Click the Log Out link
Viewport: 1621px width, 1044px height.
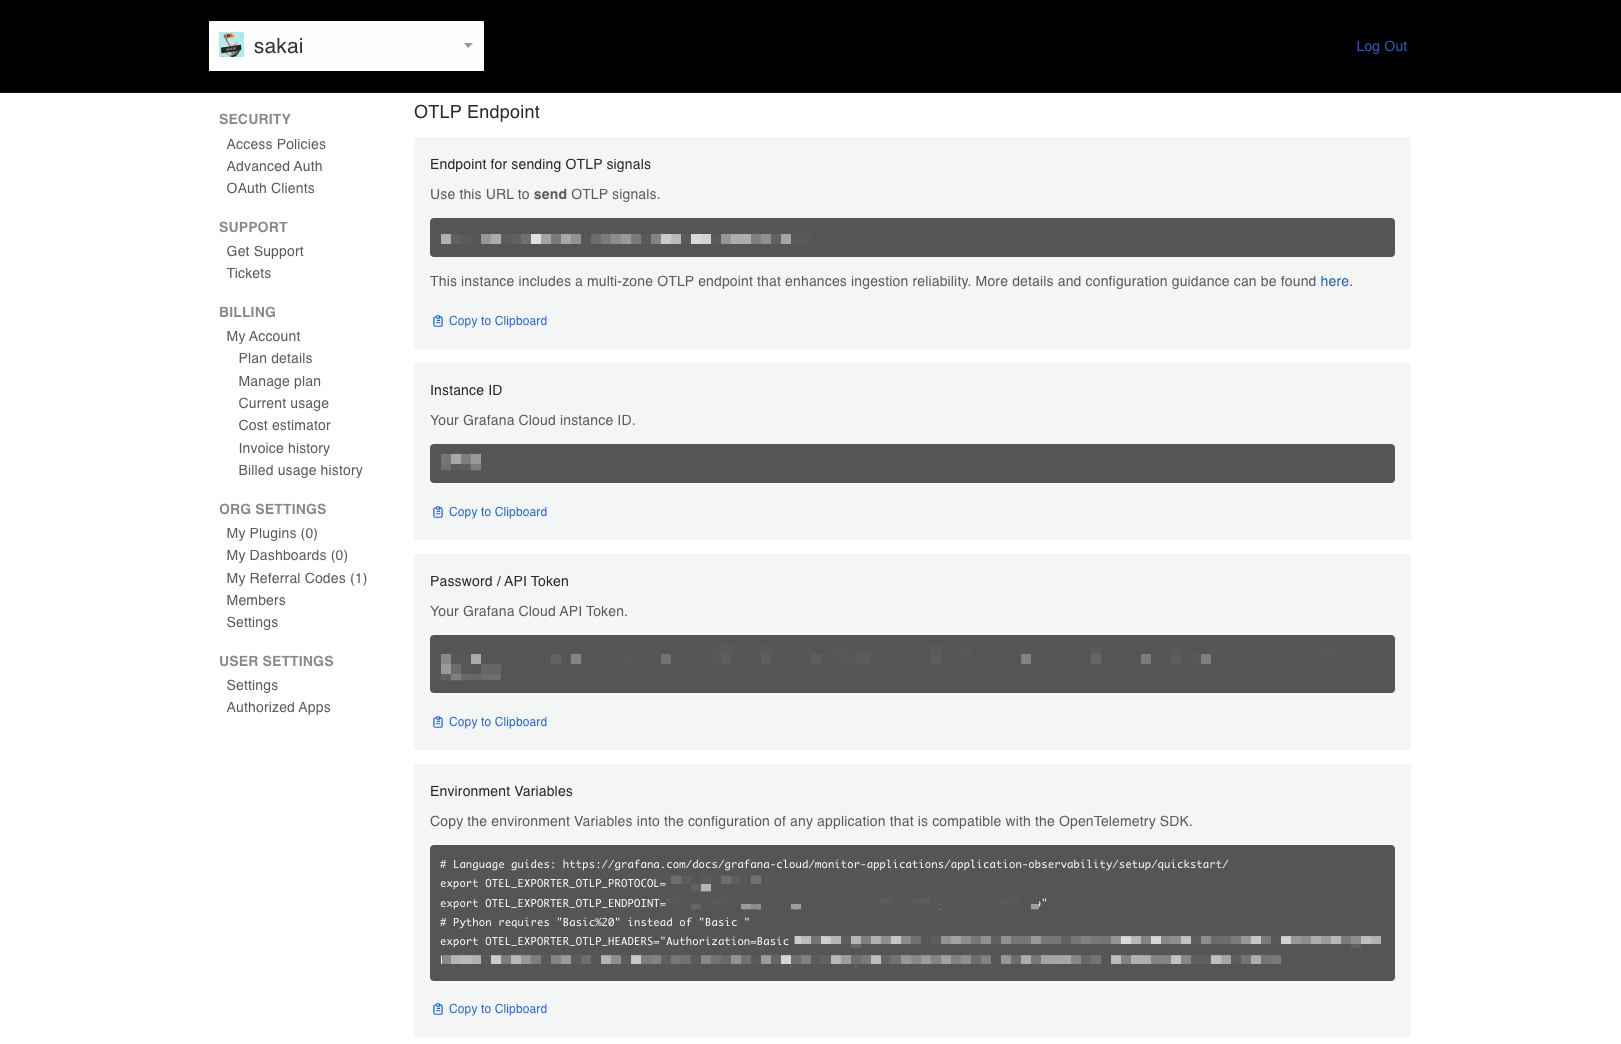(1381, 46)
